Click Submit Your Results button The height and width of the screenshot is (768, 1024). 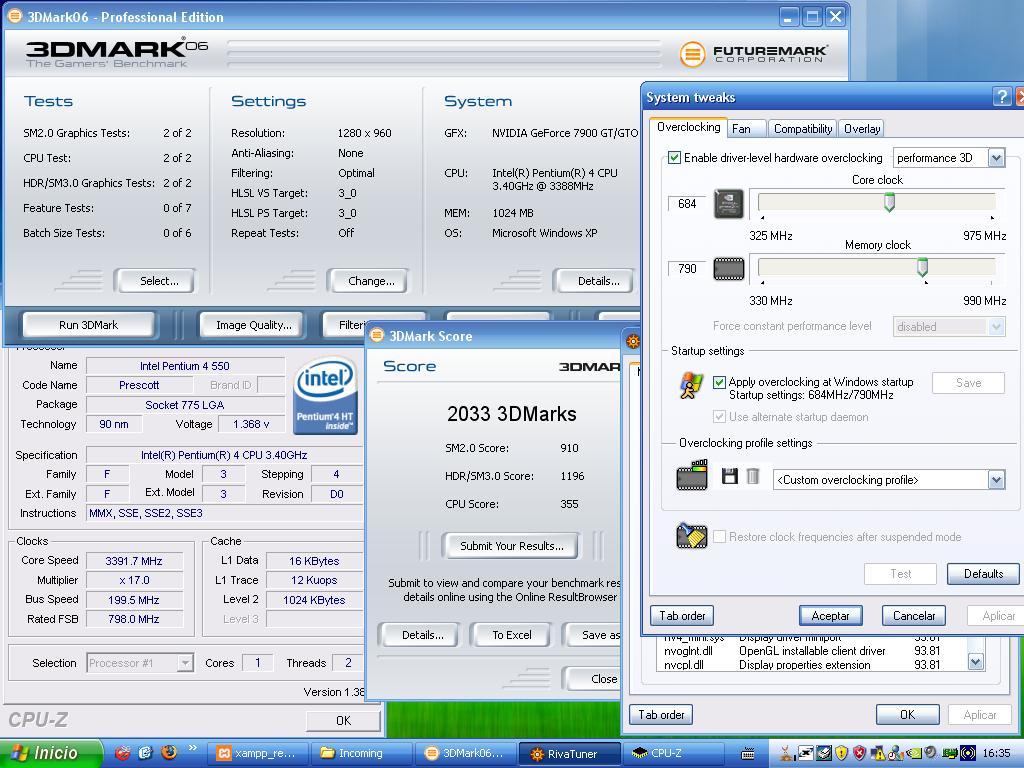511,546
